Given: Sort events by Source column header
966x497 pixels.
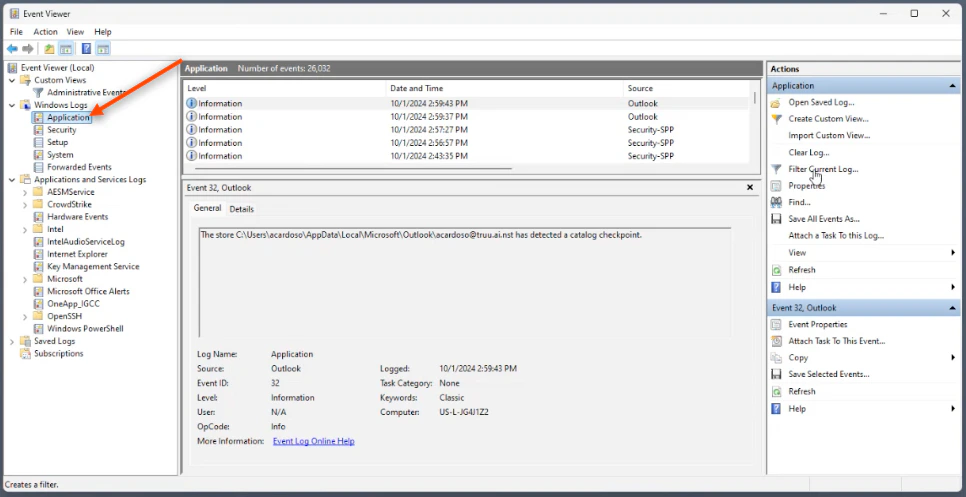Looking at the screenshot, I should coord(686,88).
